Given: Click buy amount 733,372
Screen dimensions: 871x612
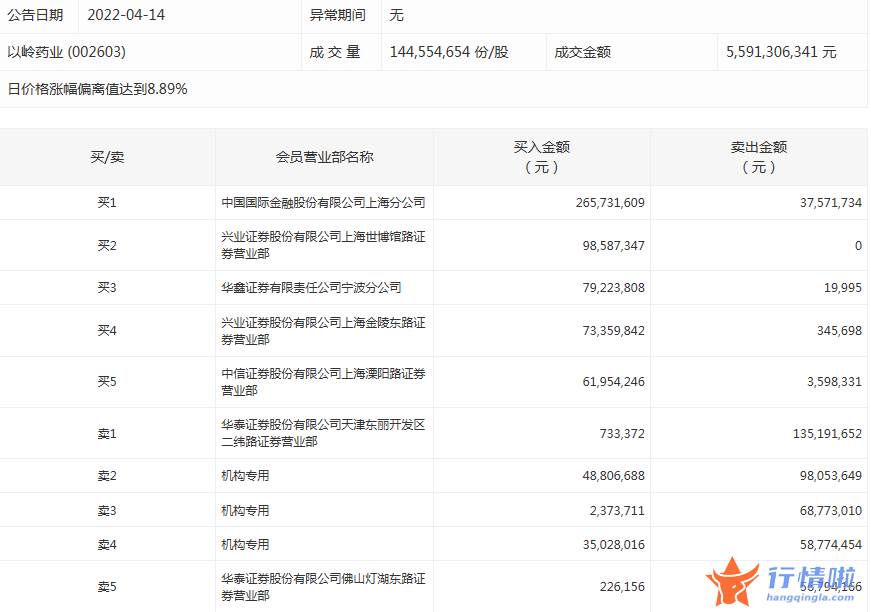Looking at the screenshot, I should click(622, 434).
